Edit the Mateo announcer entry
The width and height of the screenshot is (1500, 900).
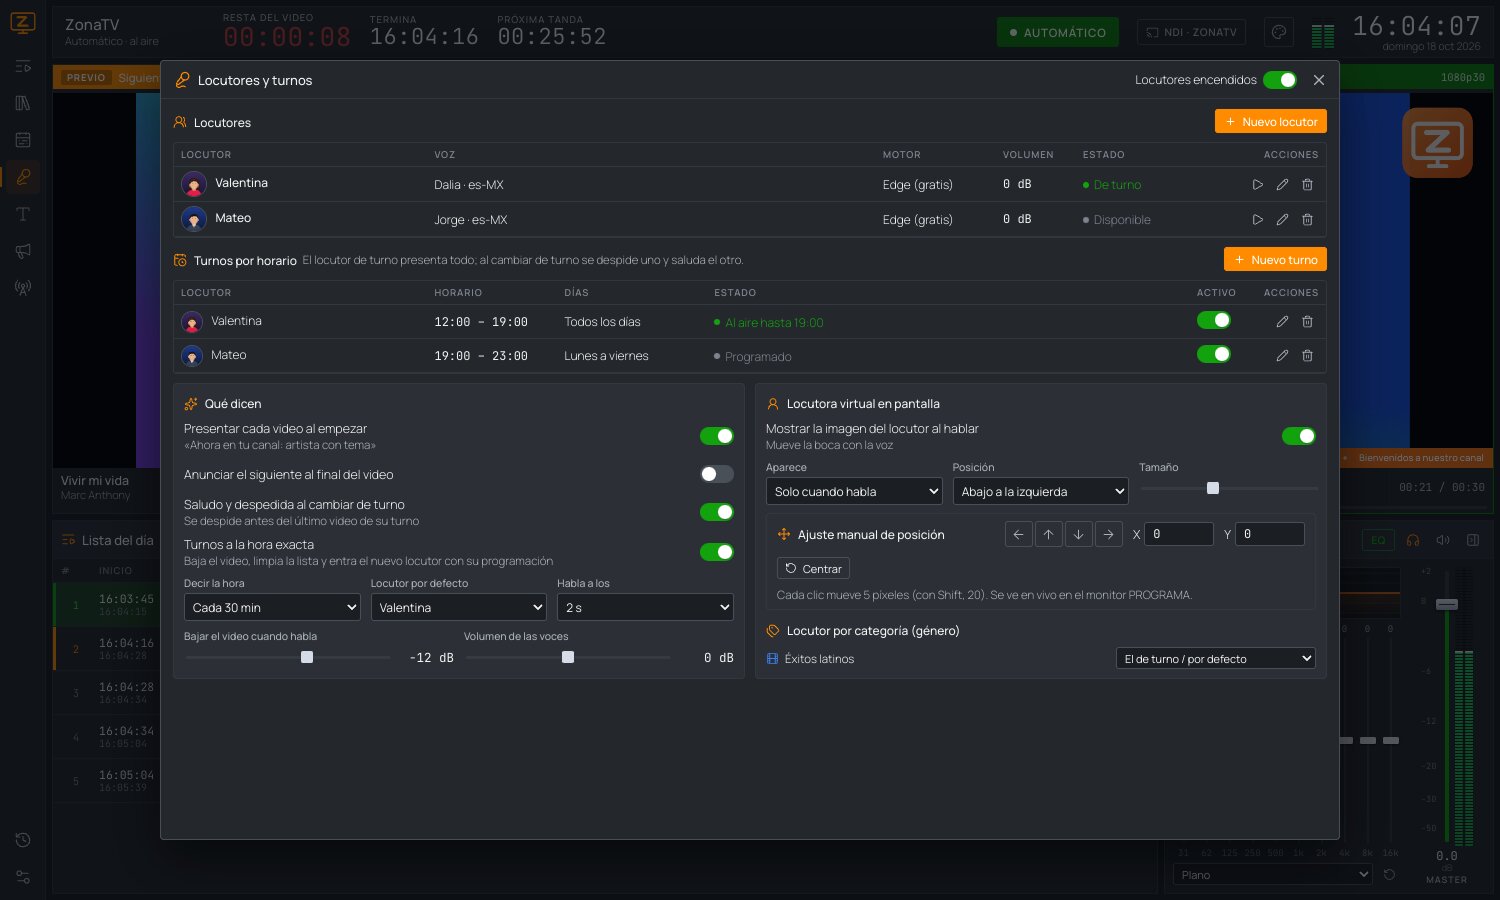coord(1282,220)
